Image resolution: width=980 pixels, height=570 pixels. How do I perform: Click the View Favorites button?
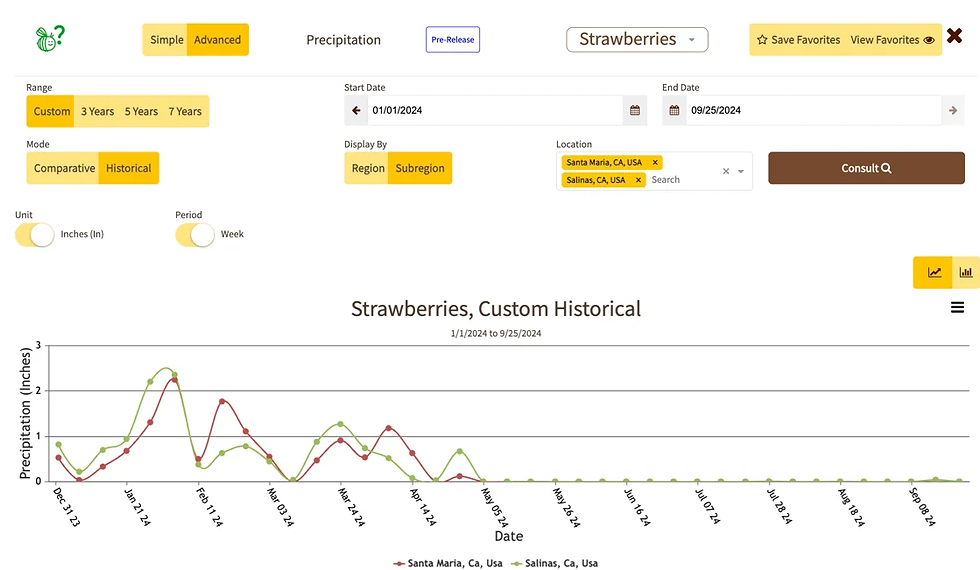coord(892,40)
